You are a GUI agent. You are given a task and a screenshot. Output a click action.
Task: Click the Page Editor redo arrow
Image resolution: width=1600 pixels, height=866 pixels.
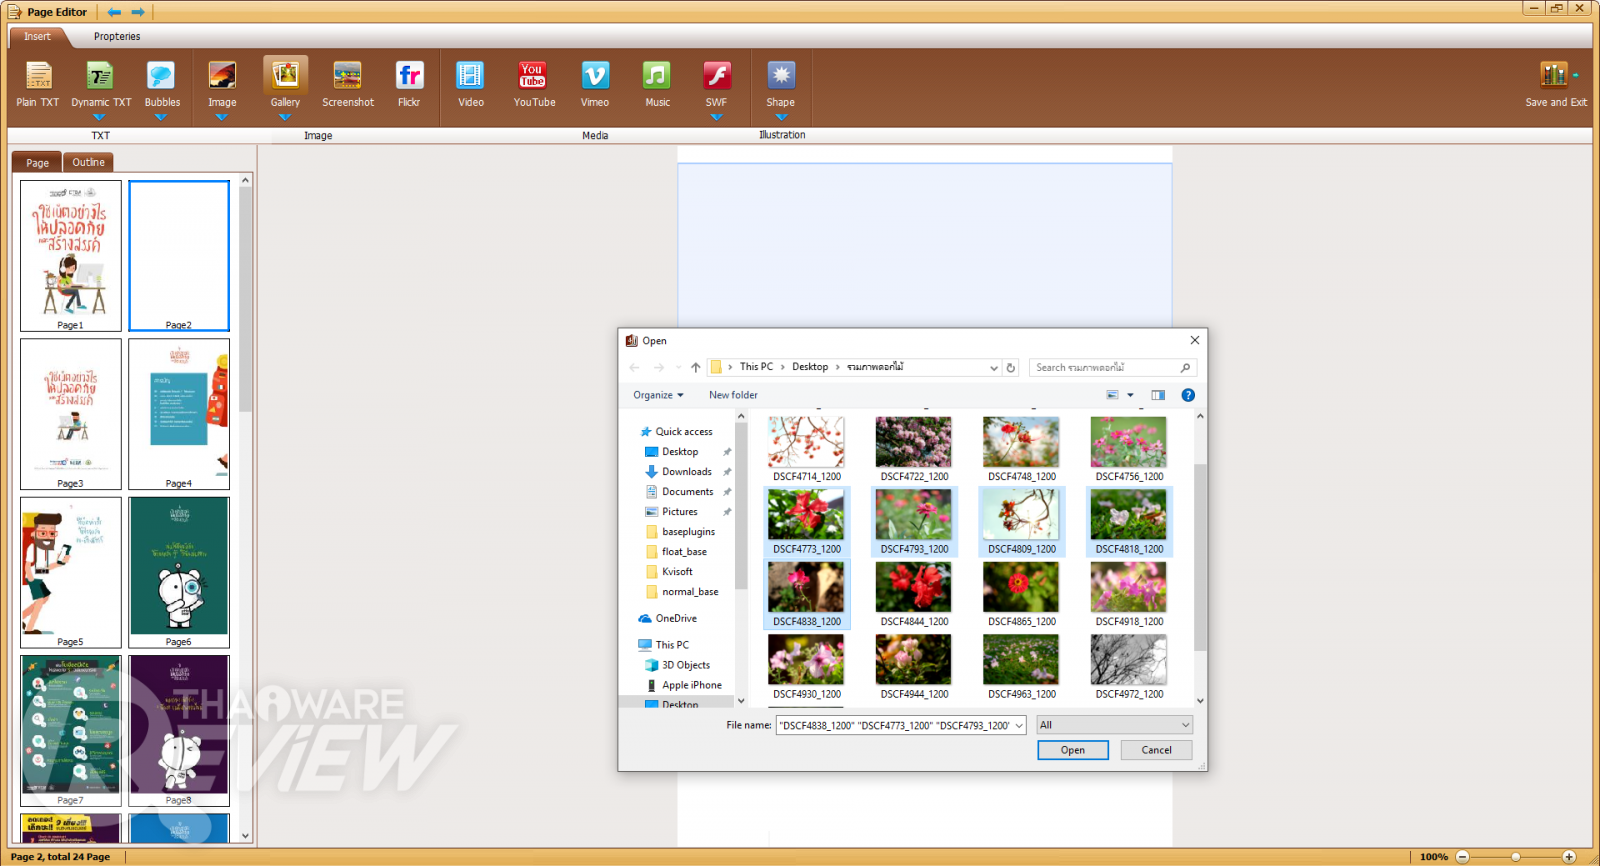point(138,12)
